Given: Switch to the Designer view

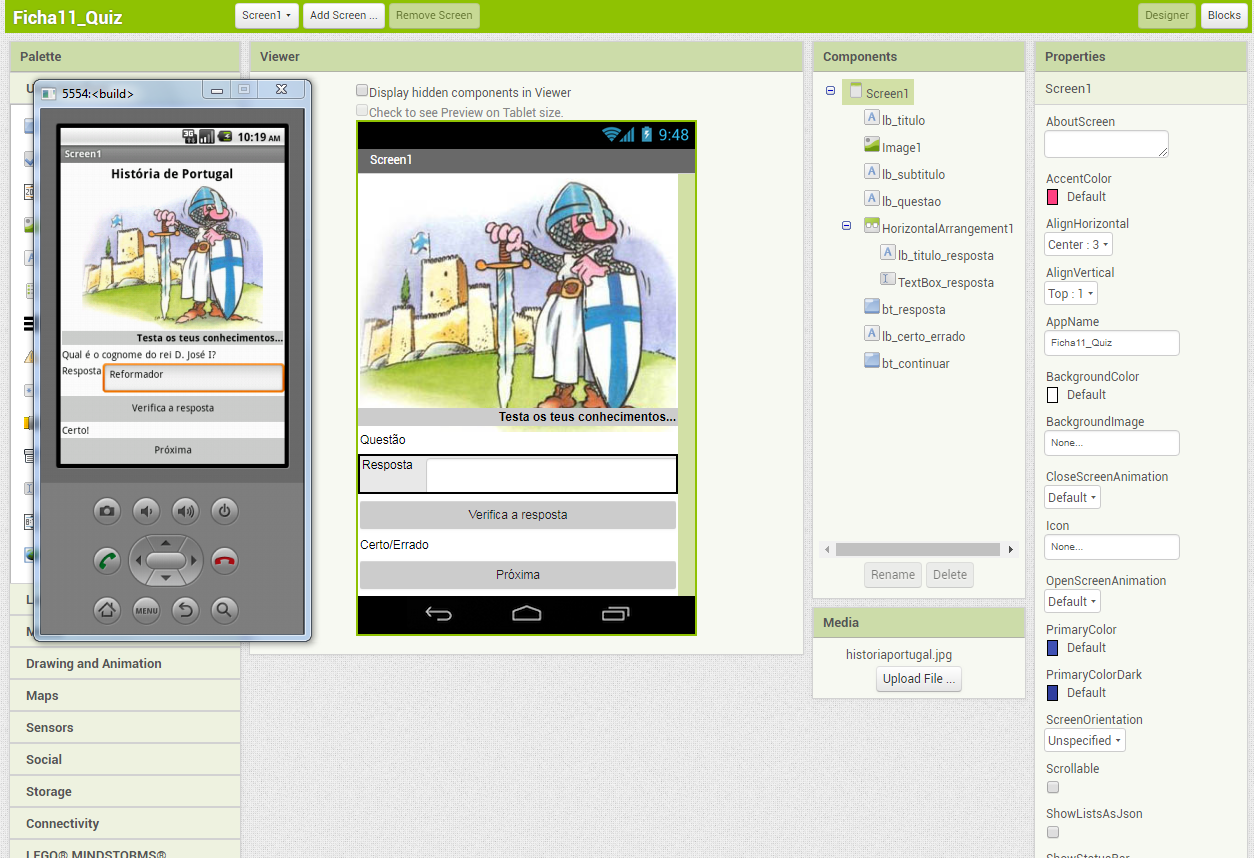Looking at the screenshot, I should coord(1167,15).
